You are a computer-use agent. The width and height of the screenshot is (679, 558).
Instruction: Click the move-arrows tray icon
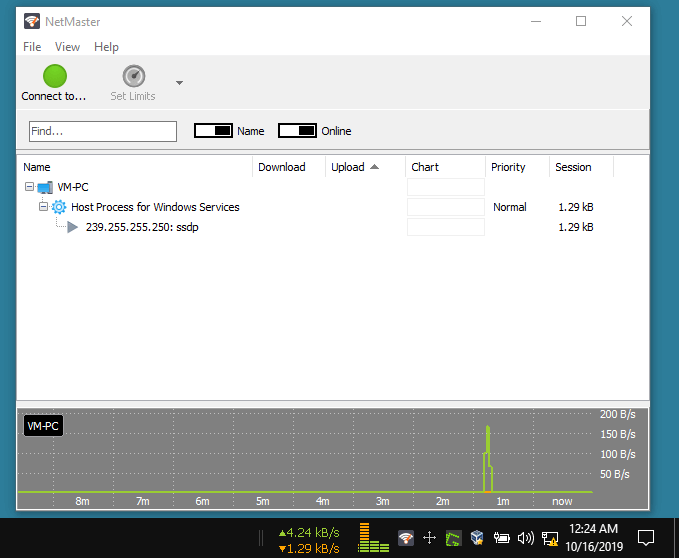click(429, 538)
